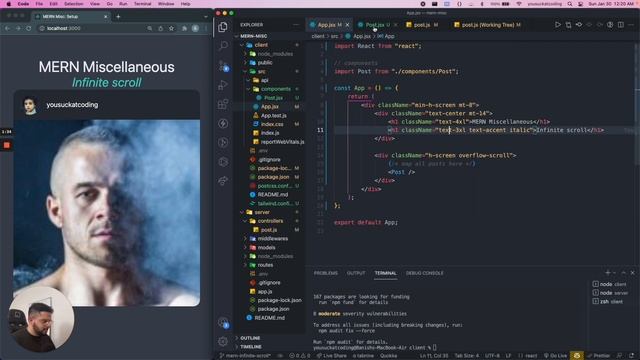Click the Prettier status bar item
The image size is (640, 360).
point(599,356)
